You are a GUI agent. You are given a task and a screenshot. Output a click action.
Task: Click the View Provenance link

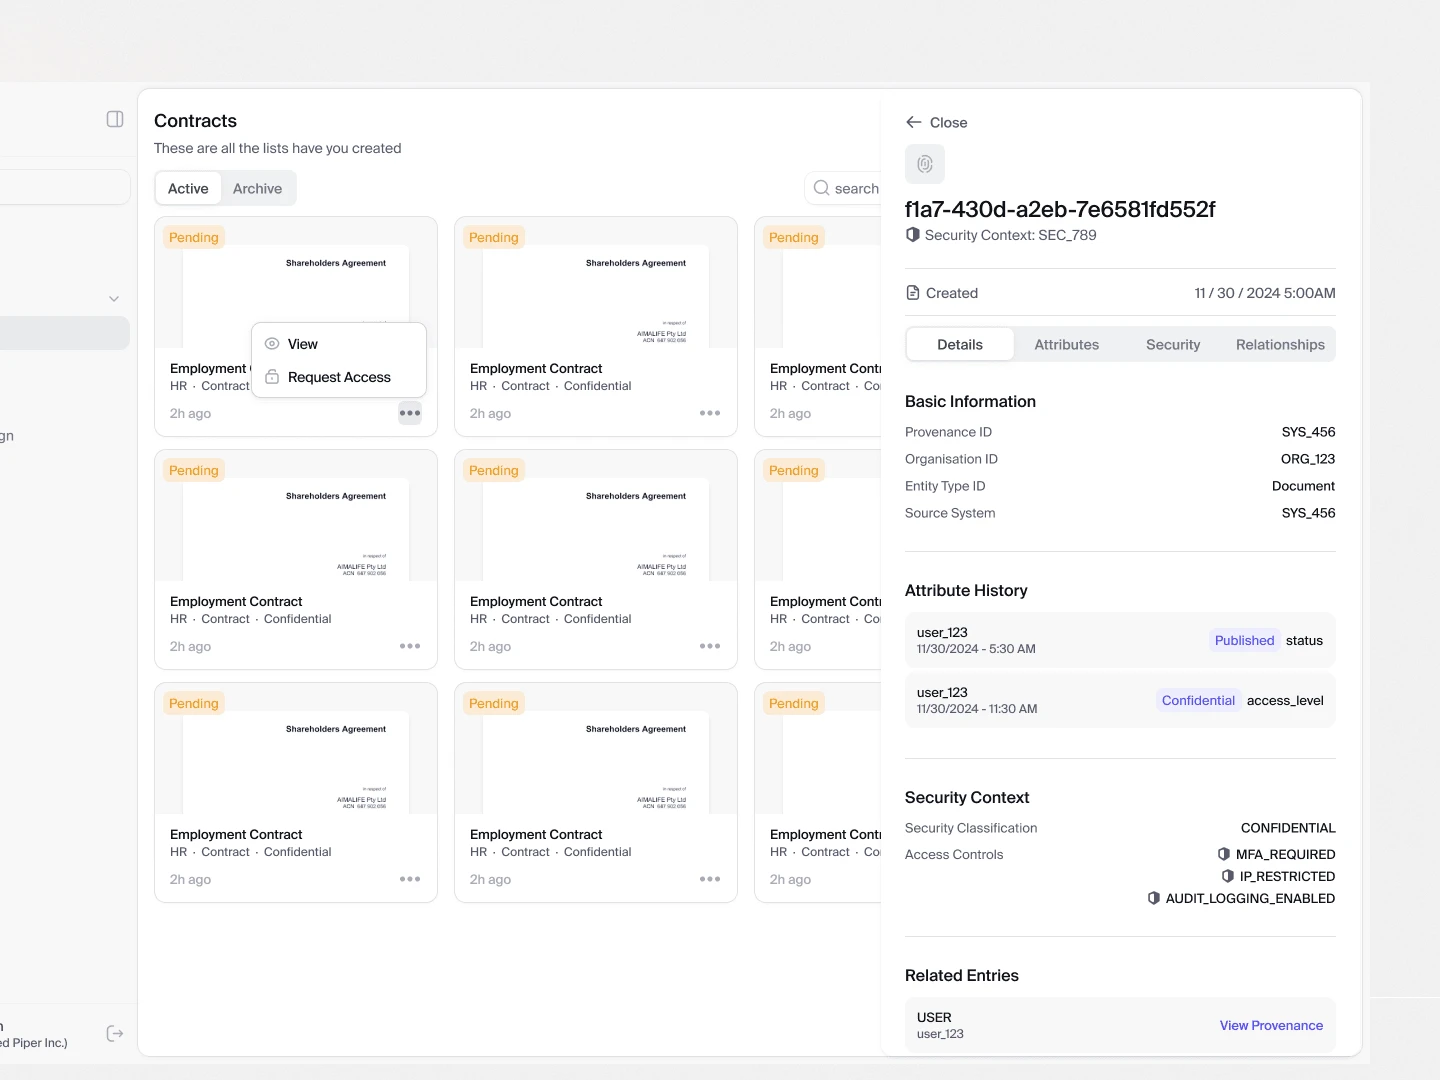click(x=1271, y=1025)
